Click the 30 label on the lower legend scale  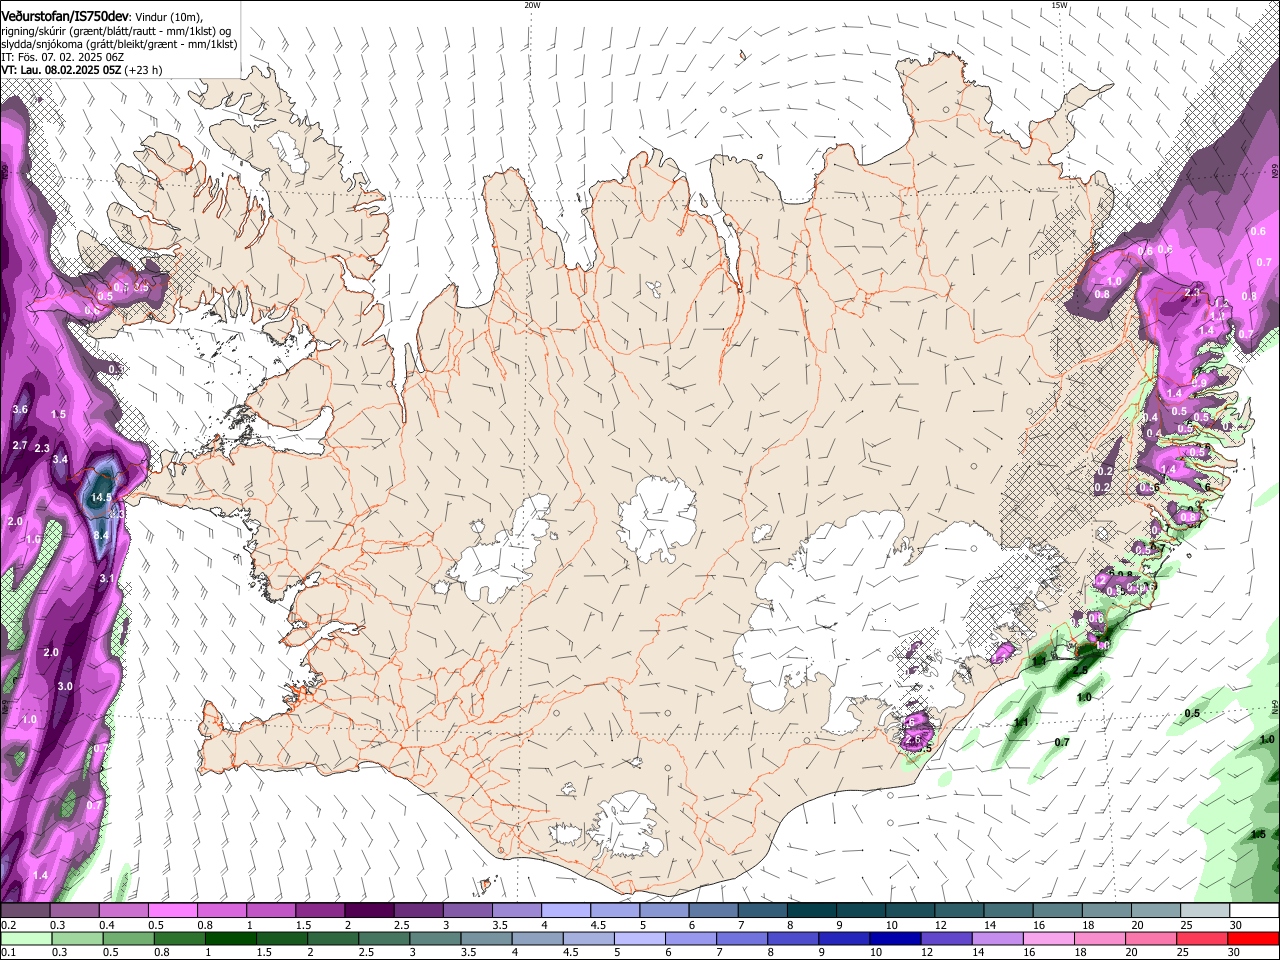click(x=1235, y=952)
